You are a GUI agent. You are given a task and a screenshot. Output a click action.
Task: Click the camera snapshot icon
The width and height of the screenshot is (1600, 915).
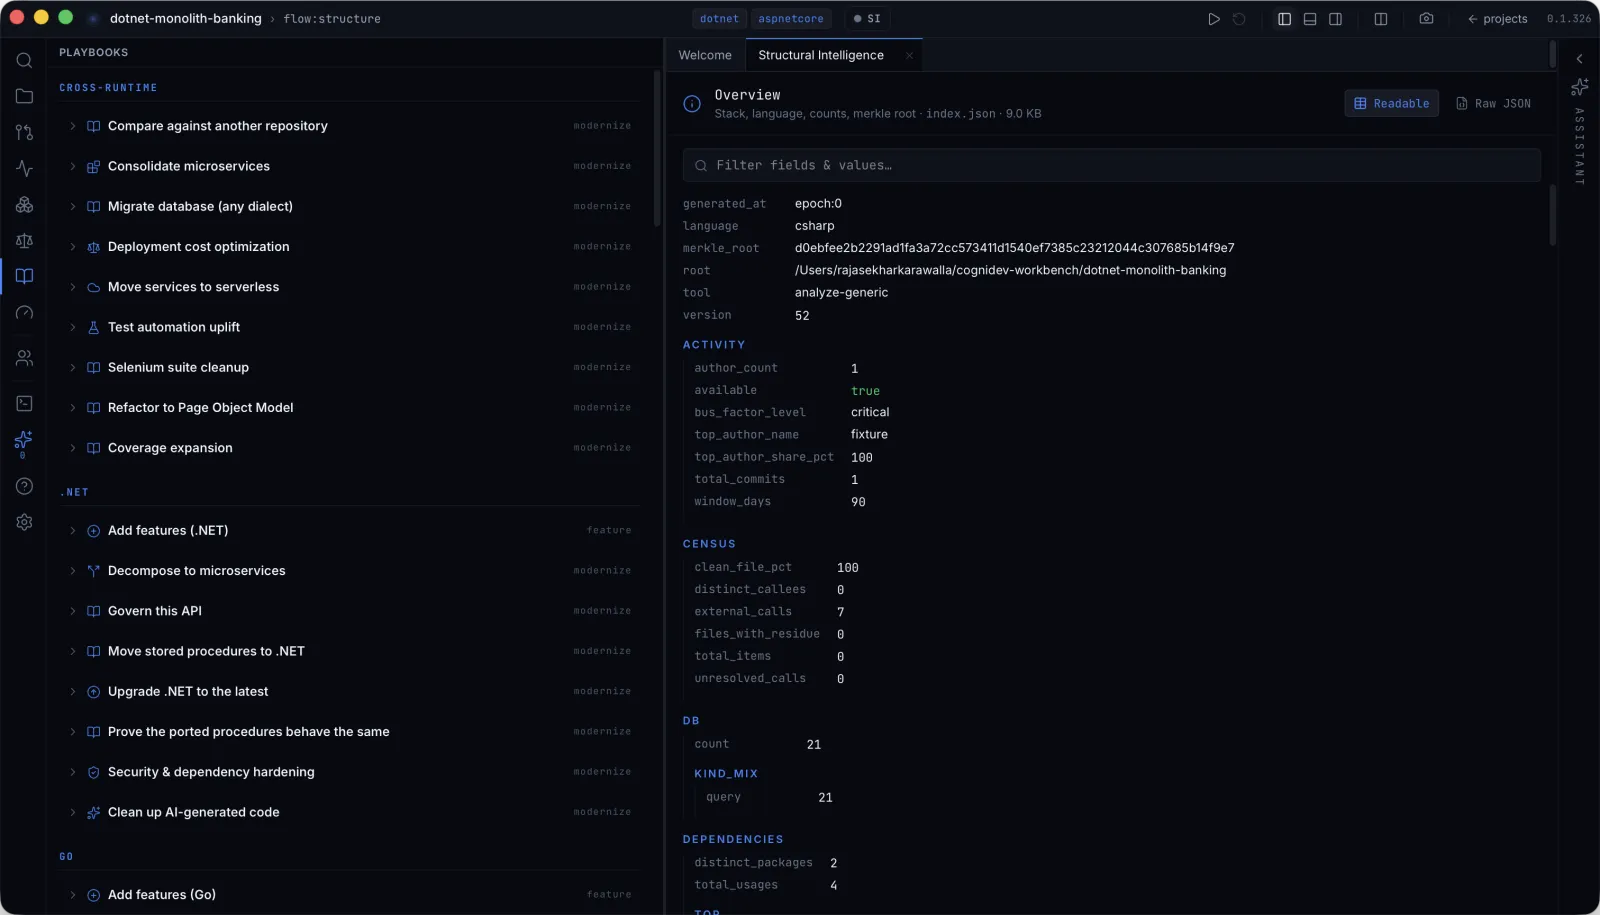pyautogui.click(x=1426, y=19)
